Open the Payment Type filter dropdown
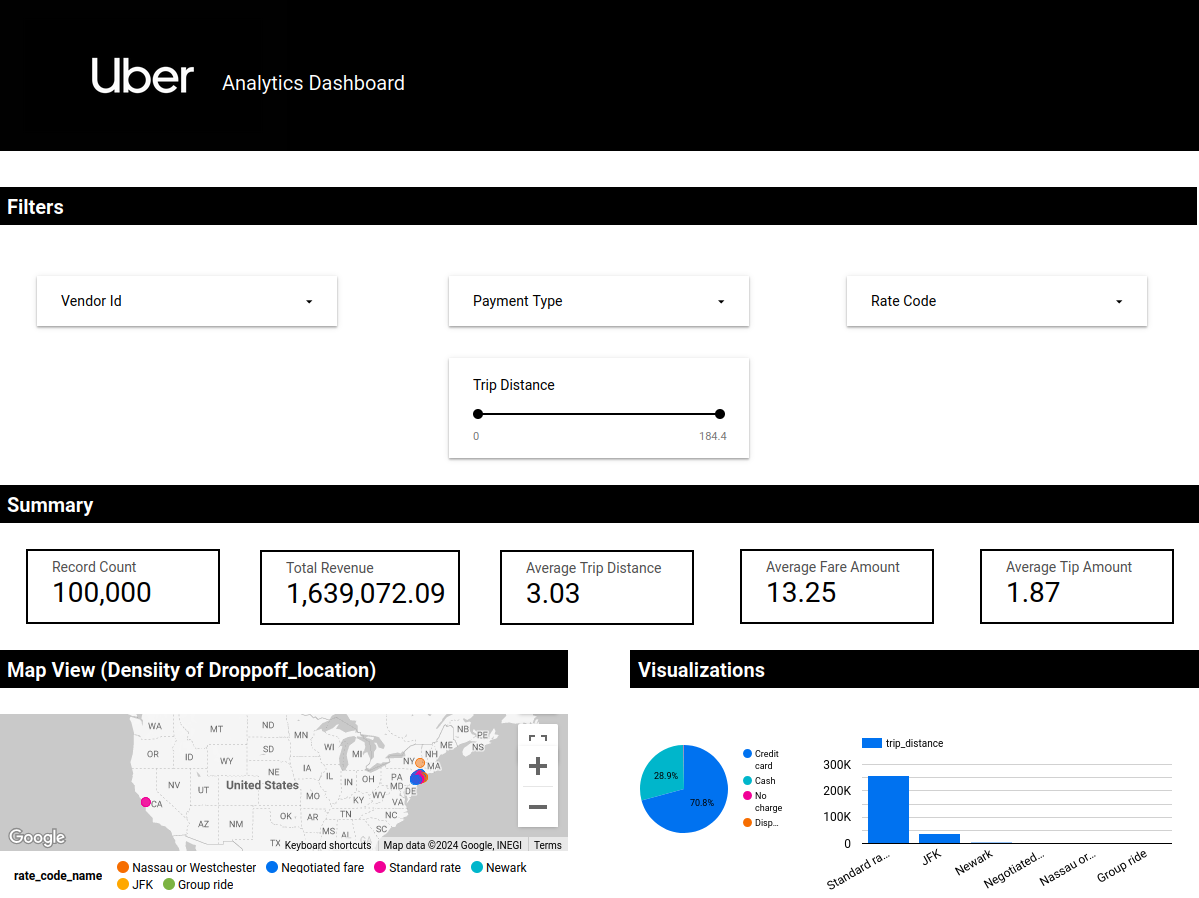 tap(598, 300)
